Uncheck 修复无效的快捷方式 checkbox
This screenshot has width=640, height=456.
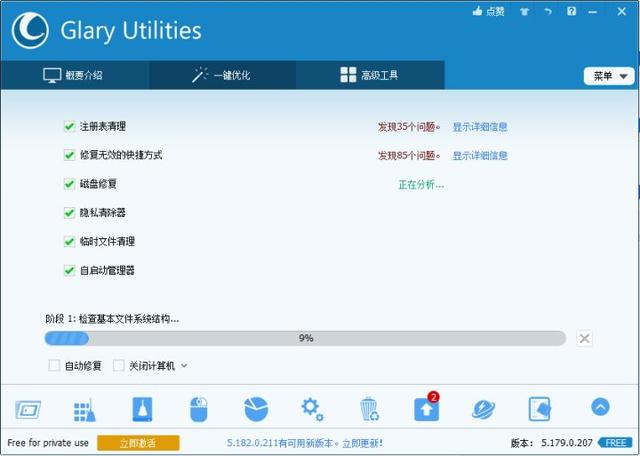[x=69, y=155]
